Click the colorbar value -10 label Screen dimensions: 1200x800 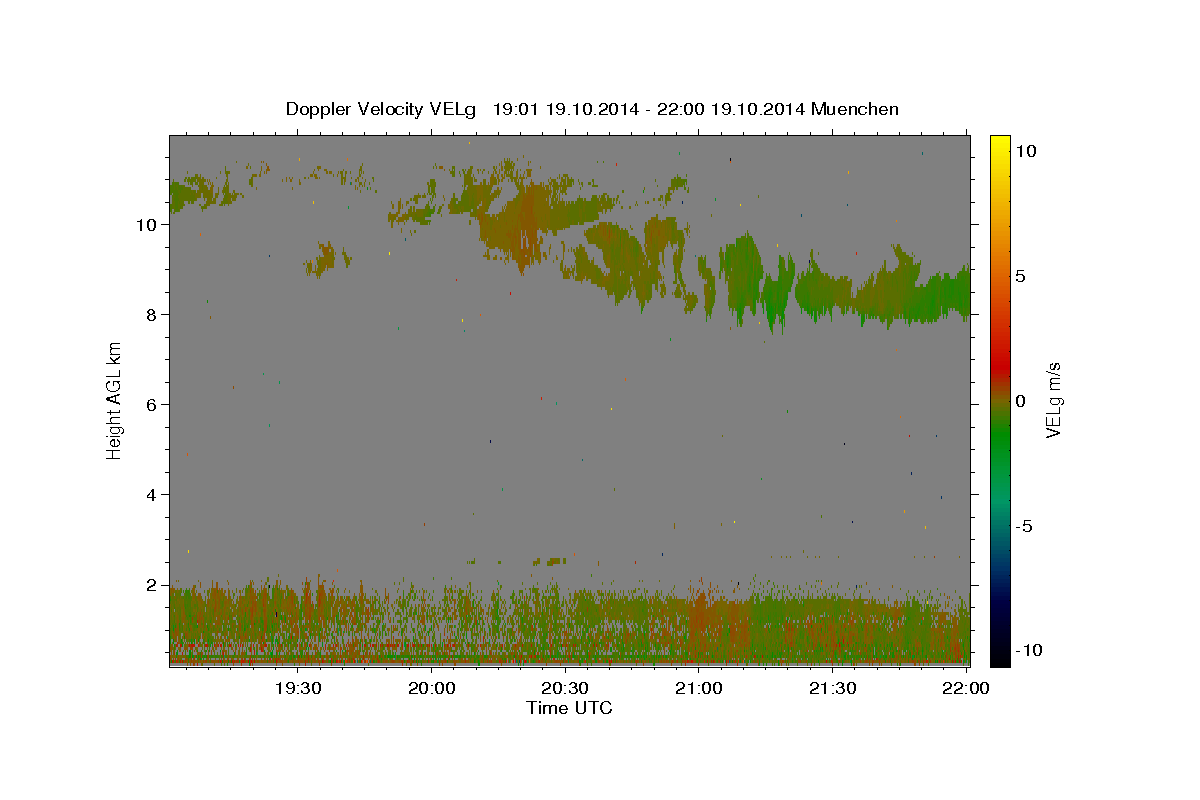(x=1030, y=650)
